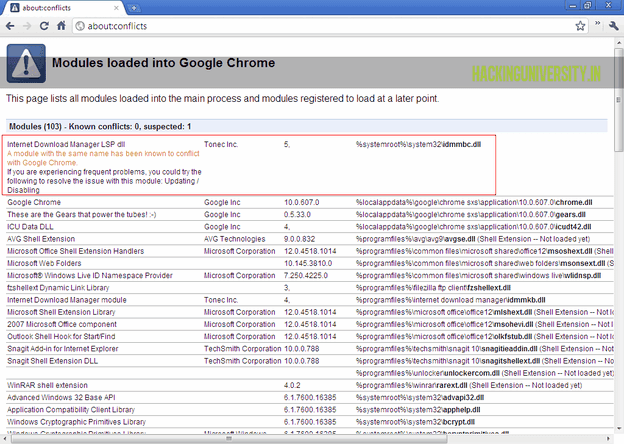This screenshot has width=624, height=444.
Task: Click the page info icon in address bar
Action: point(80,26)
